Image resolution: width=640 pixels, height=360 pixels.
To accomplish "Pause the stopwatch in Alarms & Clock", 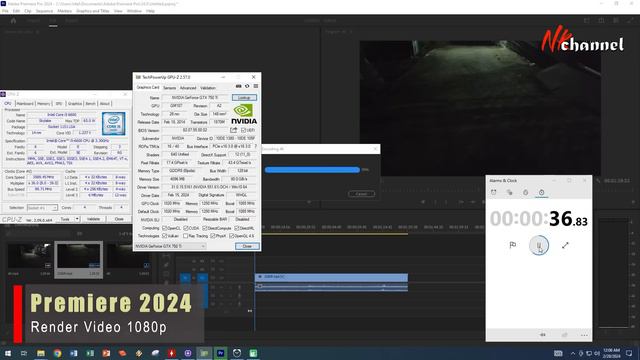I will (x=539, y=245).
